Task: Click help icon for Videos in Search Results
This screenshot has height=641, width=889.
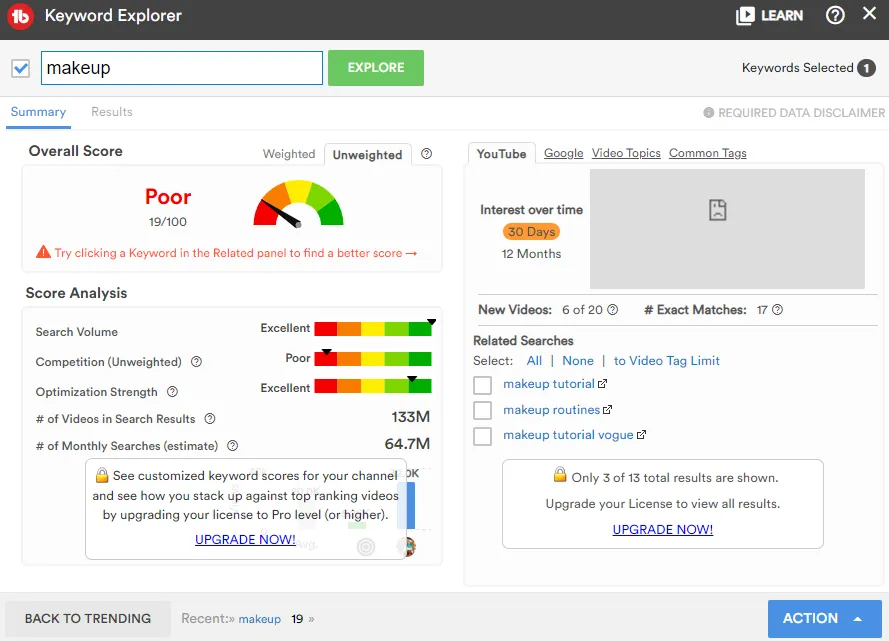Action: coord(210,419)
